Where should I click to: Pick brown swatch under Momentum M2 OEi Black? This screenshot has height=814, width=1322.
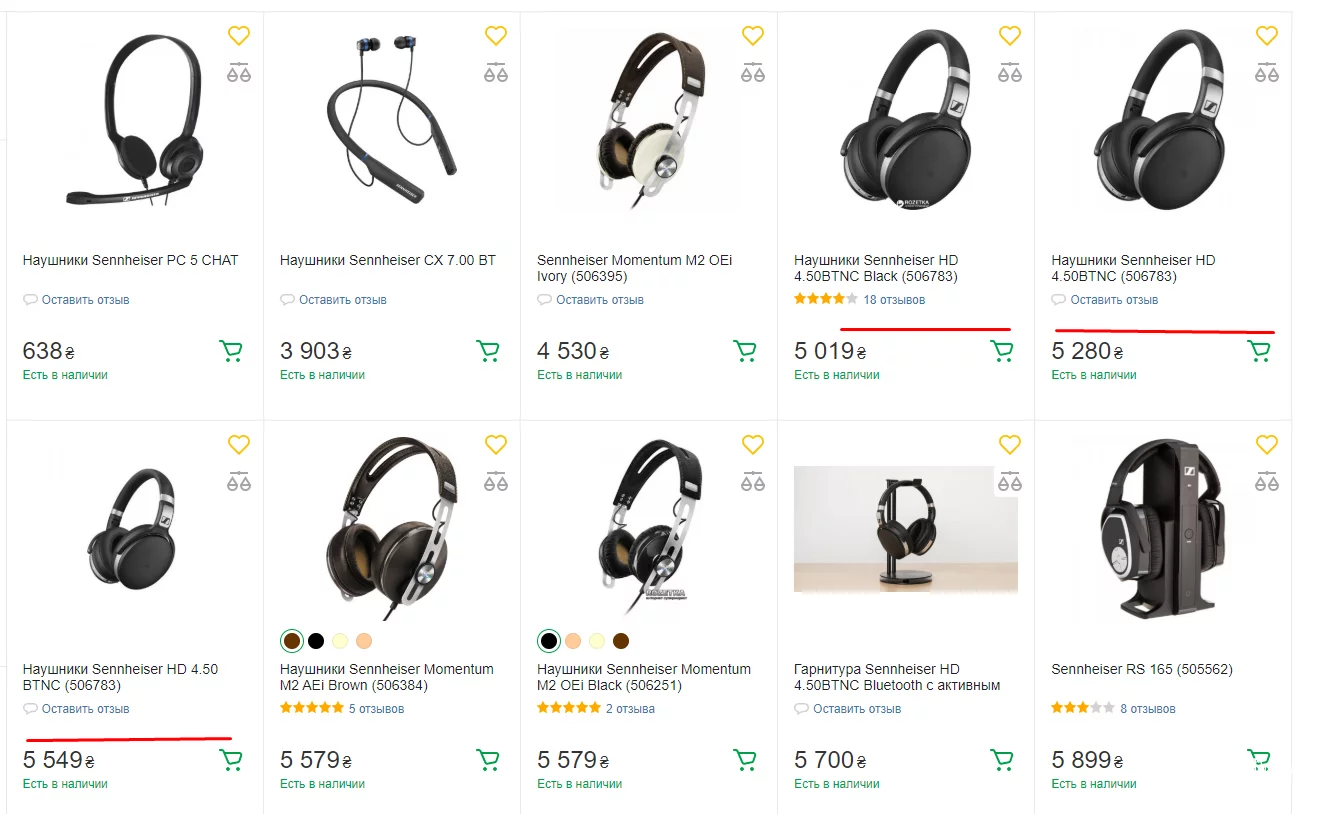621,641
